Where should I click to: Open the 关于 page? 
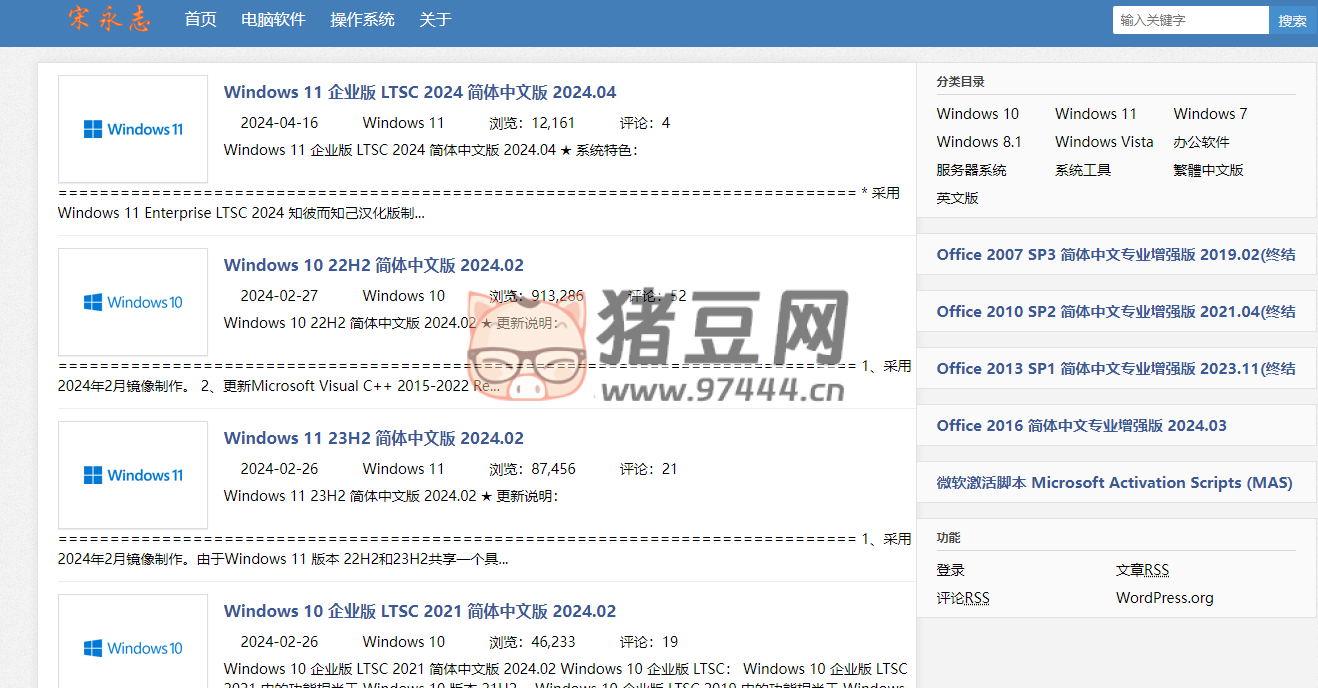click(435, 19)
